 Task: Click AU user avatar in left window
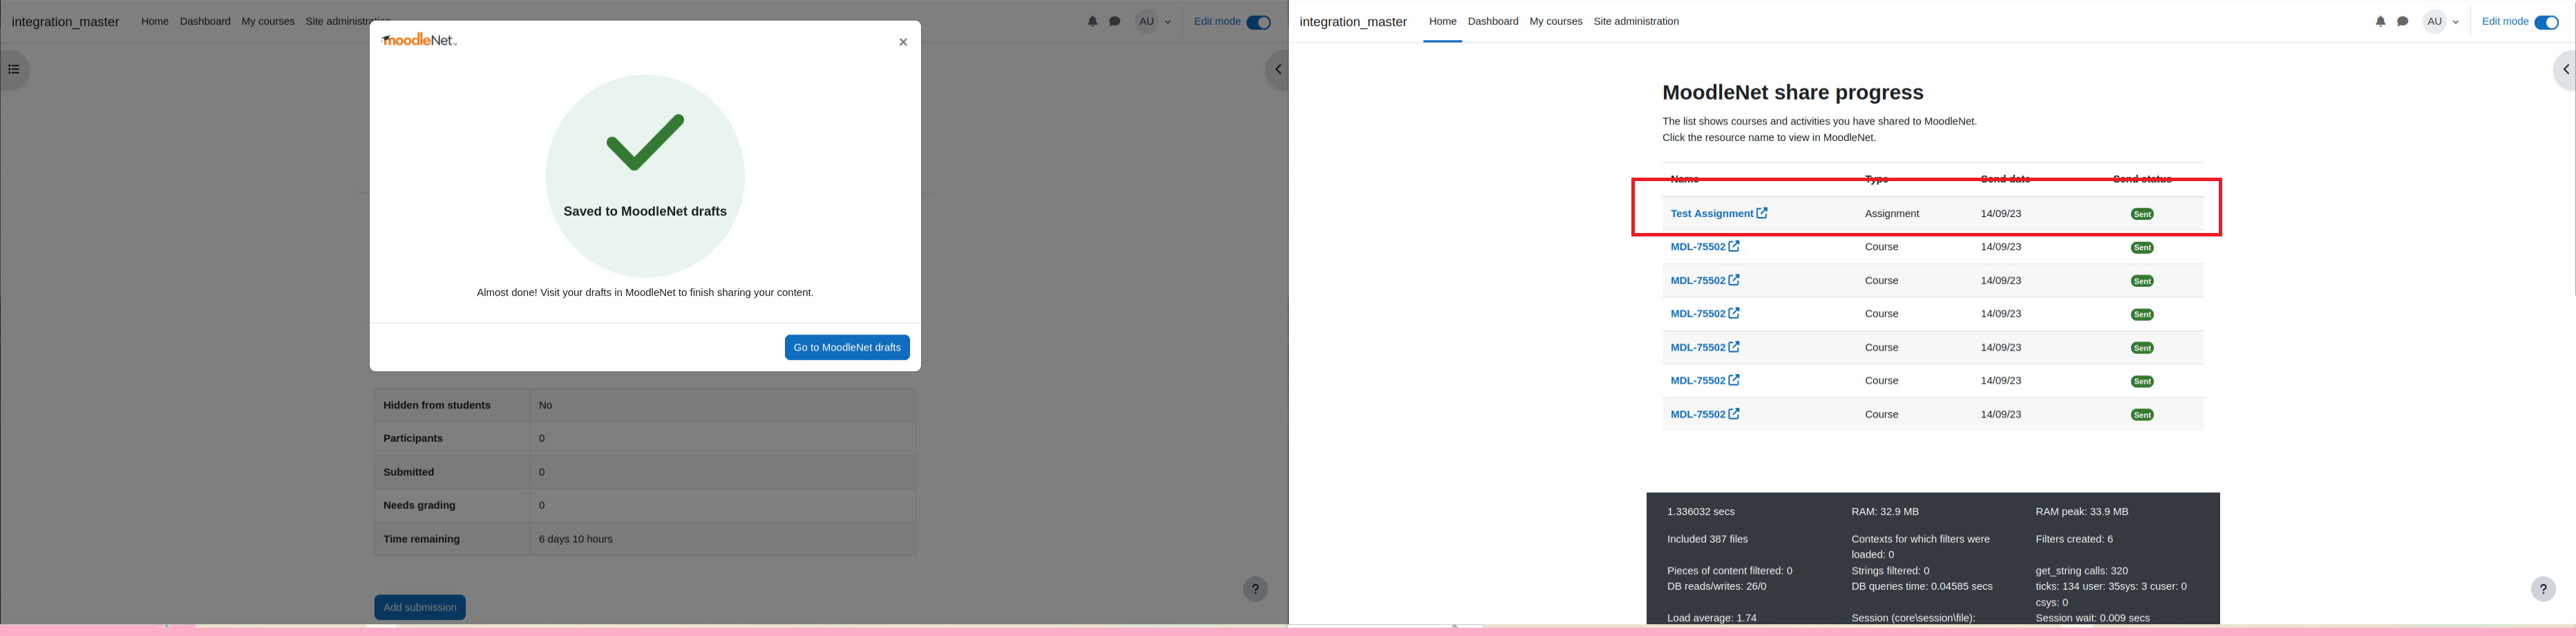(x=1146, y=21)
